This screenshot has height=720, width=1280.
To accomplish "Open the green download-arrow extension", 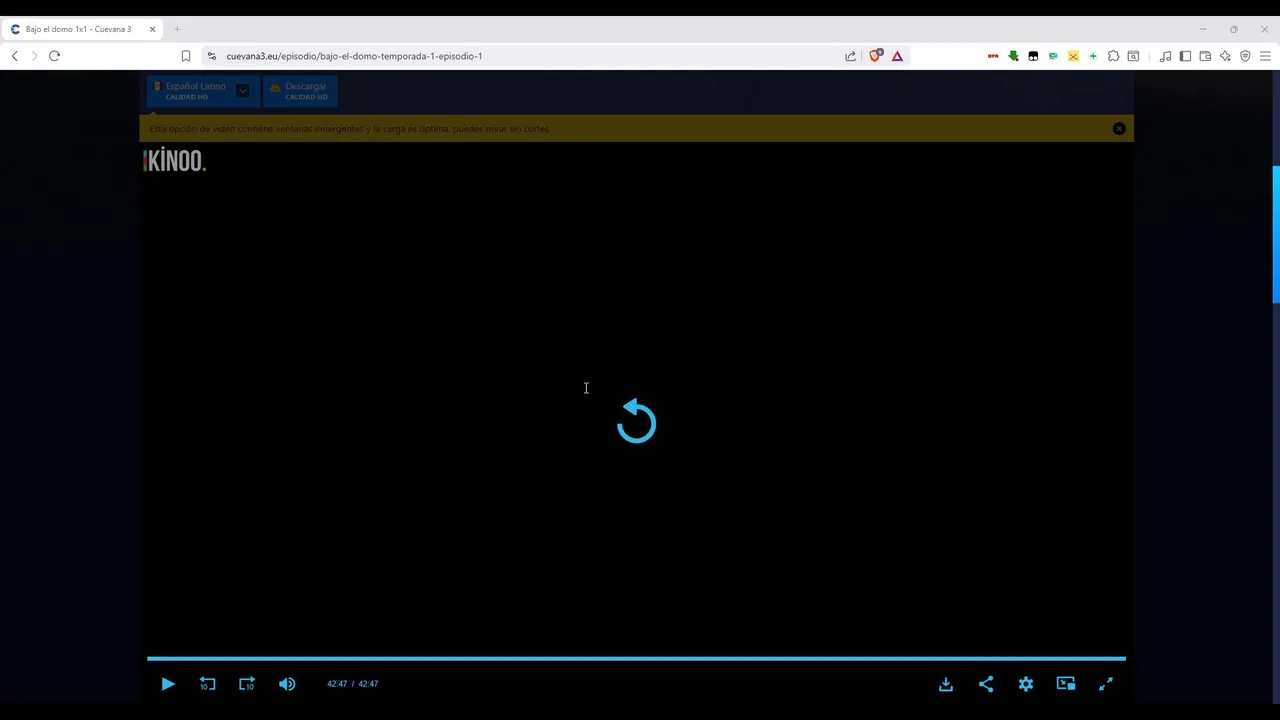I will click(x=1013, y=56).
